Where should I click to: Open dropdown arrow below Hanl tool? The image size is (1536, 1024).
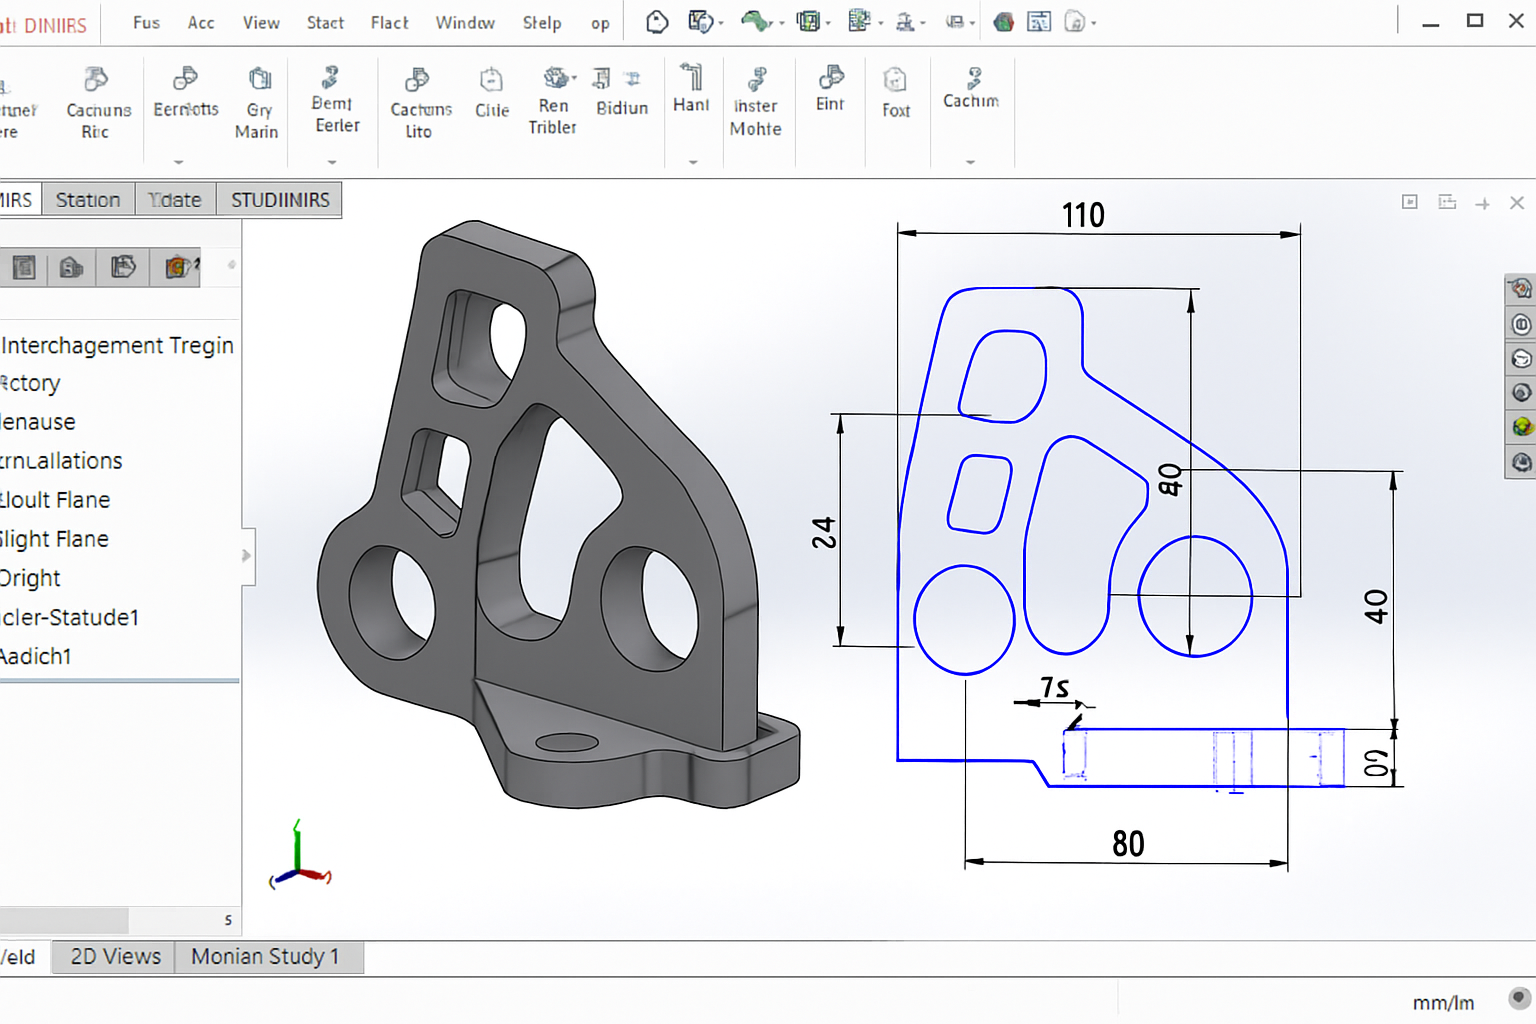692,161
